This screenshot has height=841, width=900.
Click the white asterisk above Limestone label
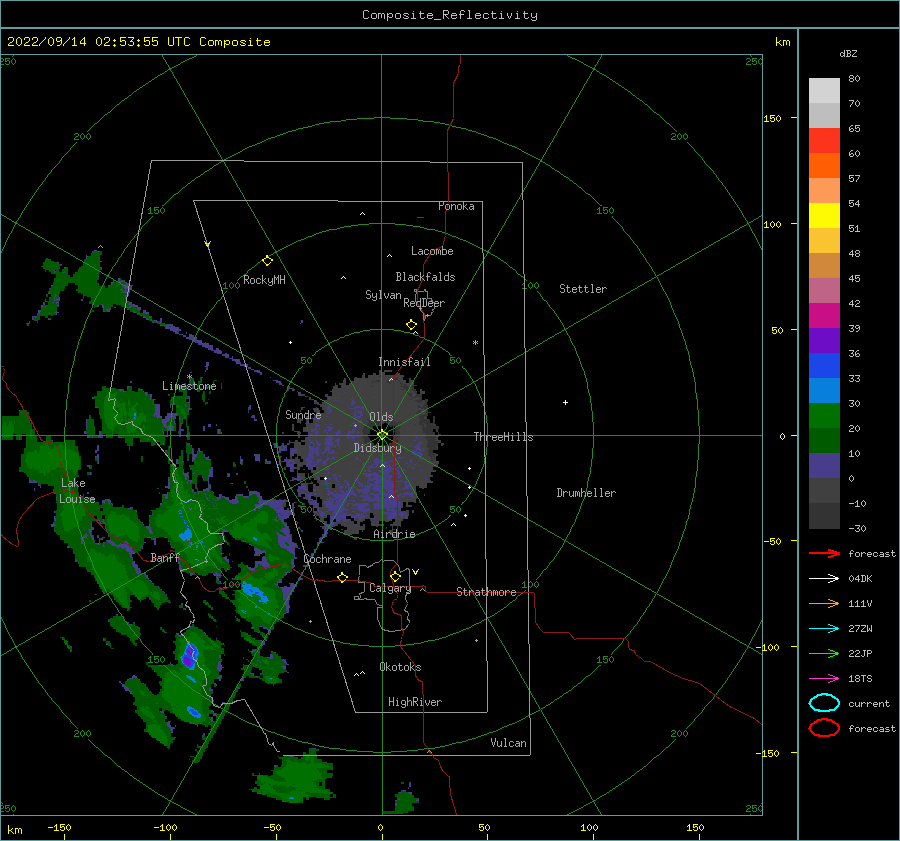(189, 377)
